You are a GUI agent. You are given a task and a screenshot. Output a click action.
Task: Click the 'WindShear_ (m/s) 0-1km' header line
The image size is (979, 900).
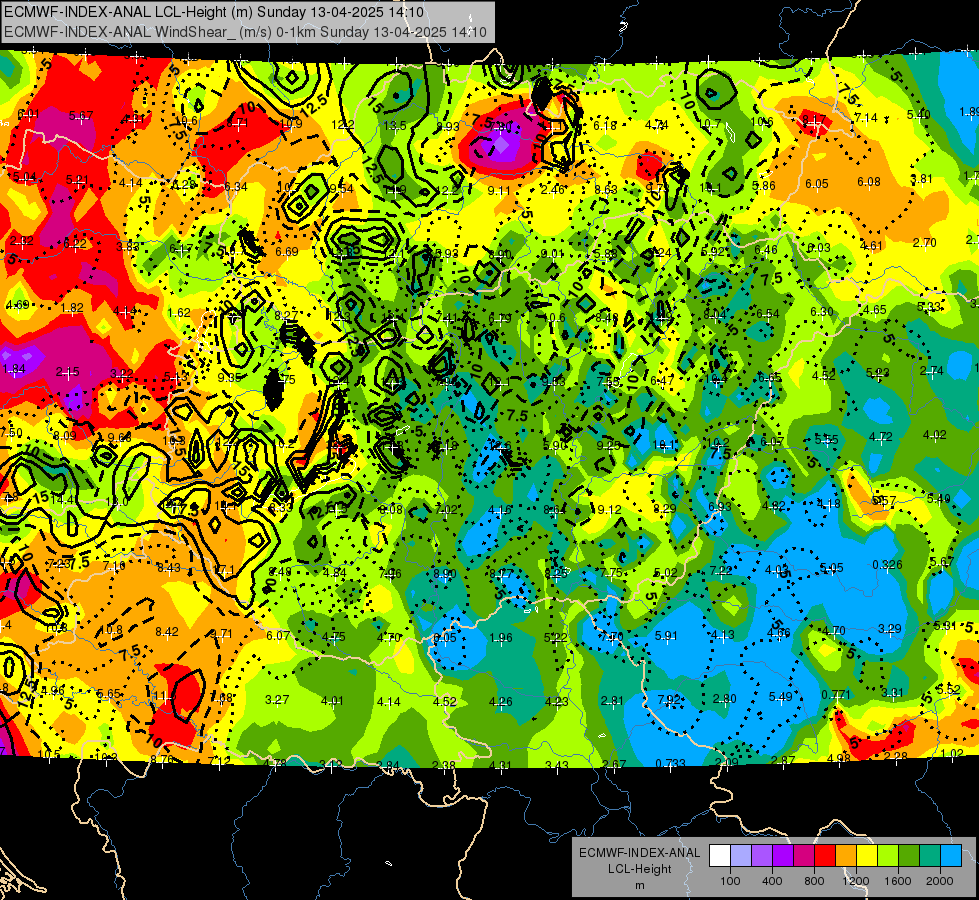(245, 32)
